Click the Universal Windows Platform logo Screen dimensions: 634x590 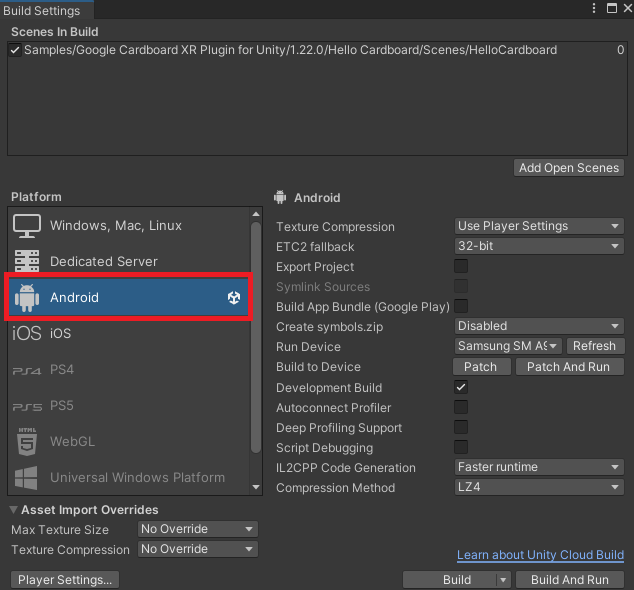pos(26,478)
